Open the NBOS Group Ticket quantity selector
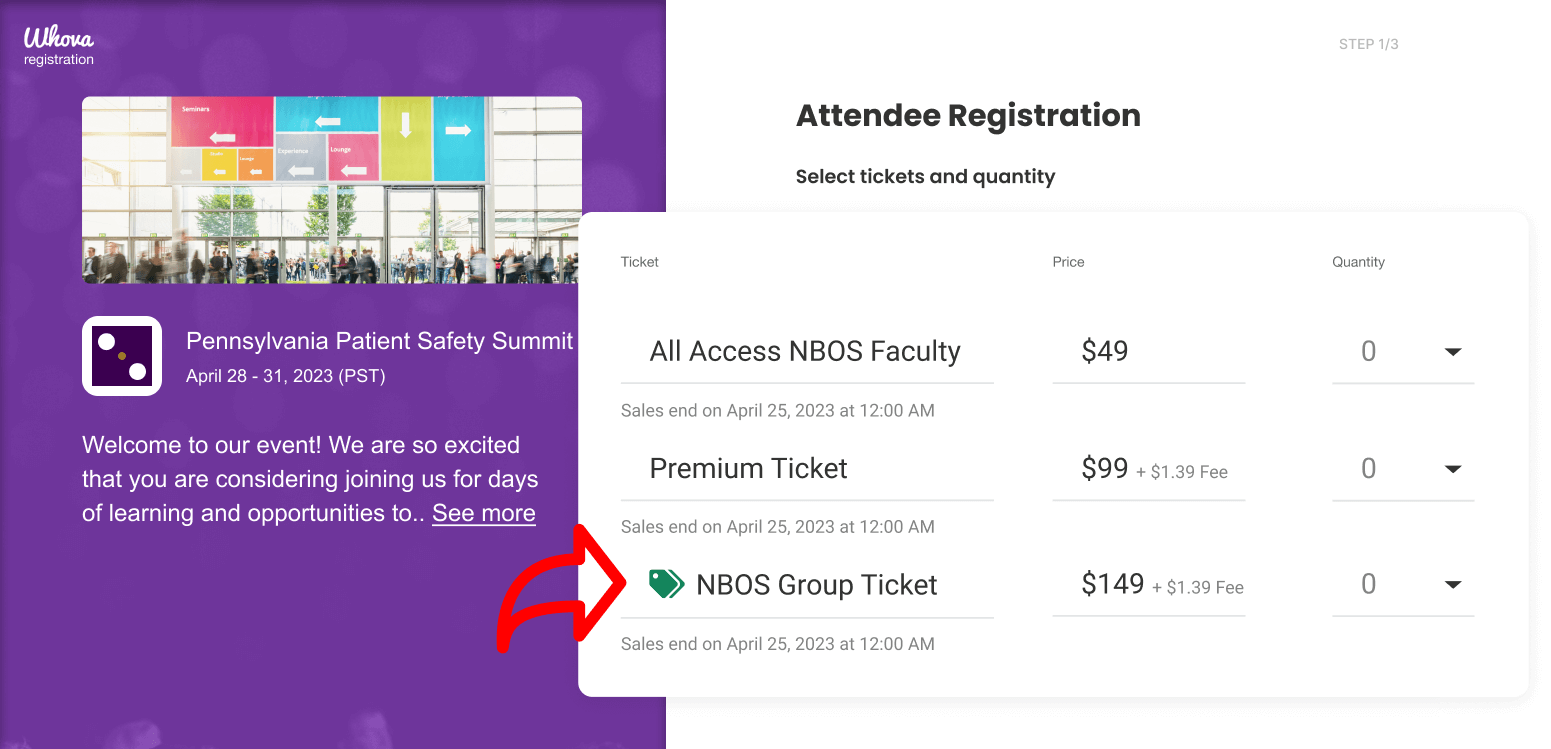Viewport: 1551px width, 749px height. tap(1452, 585)
